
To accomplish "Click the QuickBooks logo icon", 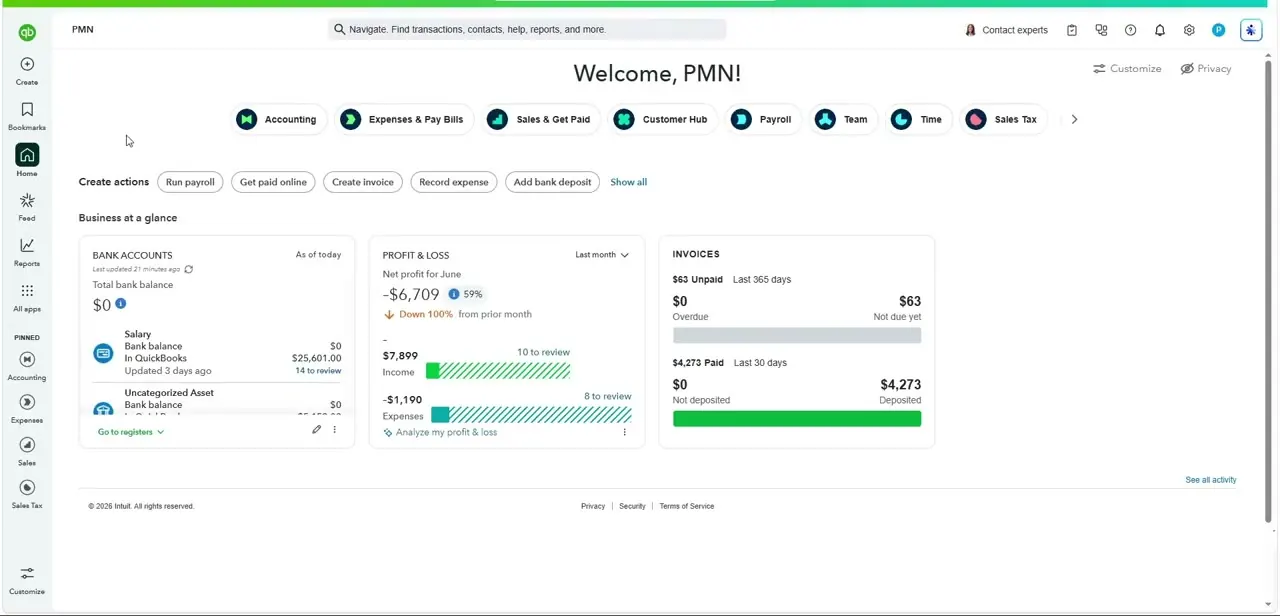I will [27, 33].
